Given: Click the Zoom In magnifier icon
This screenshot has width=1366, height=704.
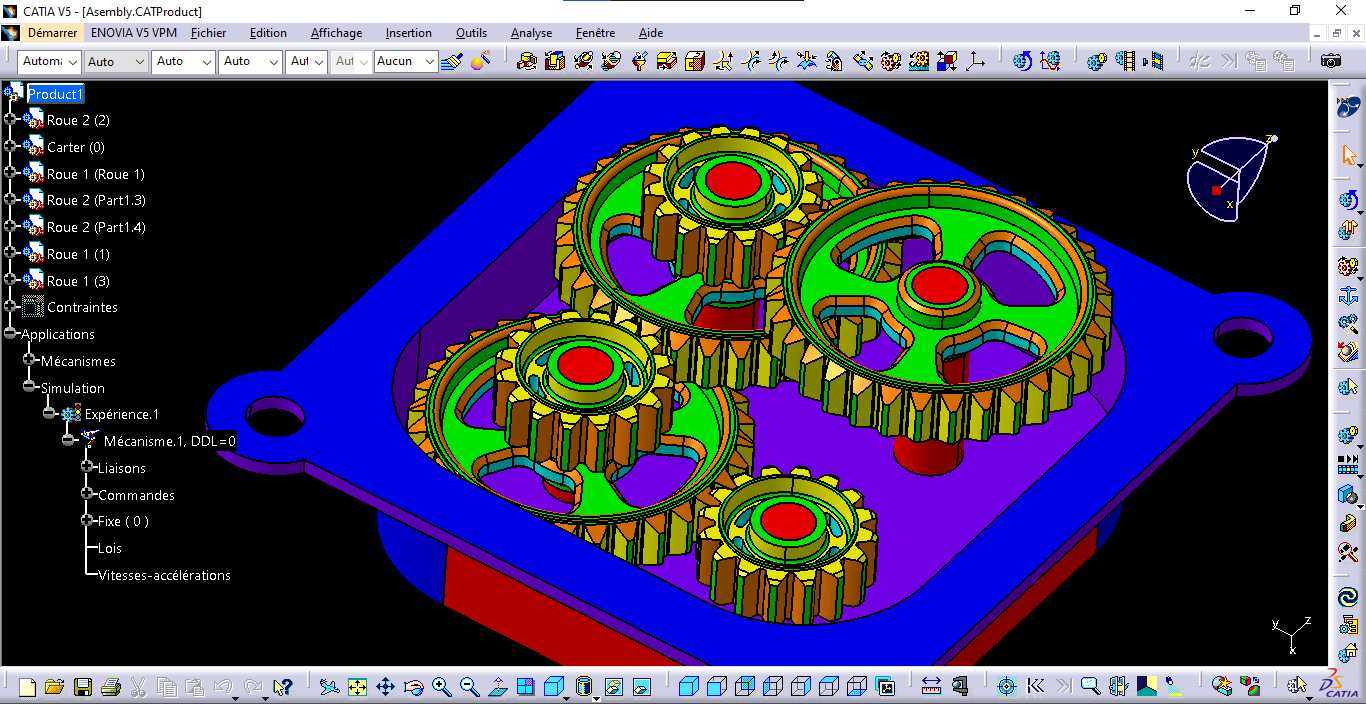Looking at the screenshot, I should click(441, 687).
